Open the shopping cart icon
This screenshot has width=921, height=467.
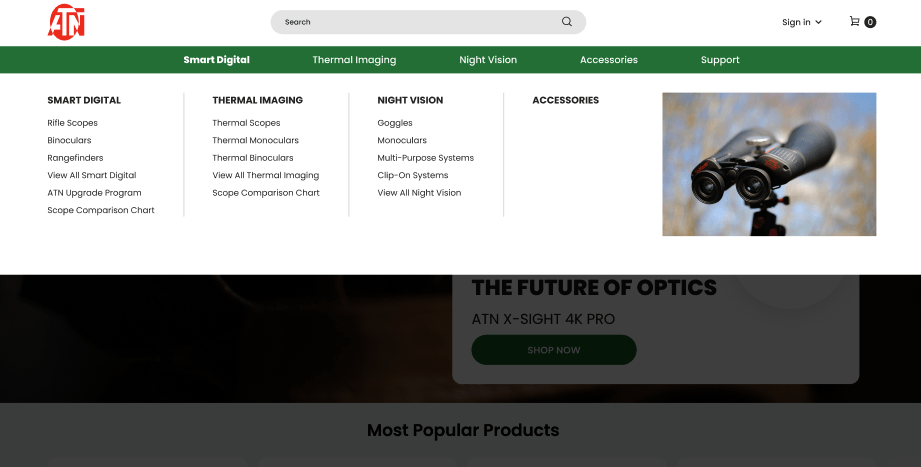pos(854,22)
